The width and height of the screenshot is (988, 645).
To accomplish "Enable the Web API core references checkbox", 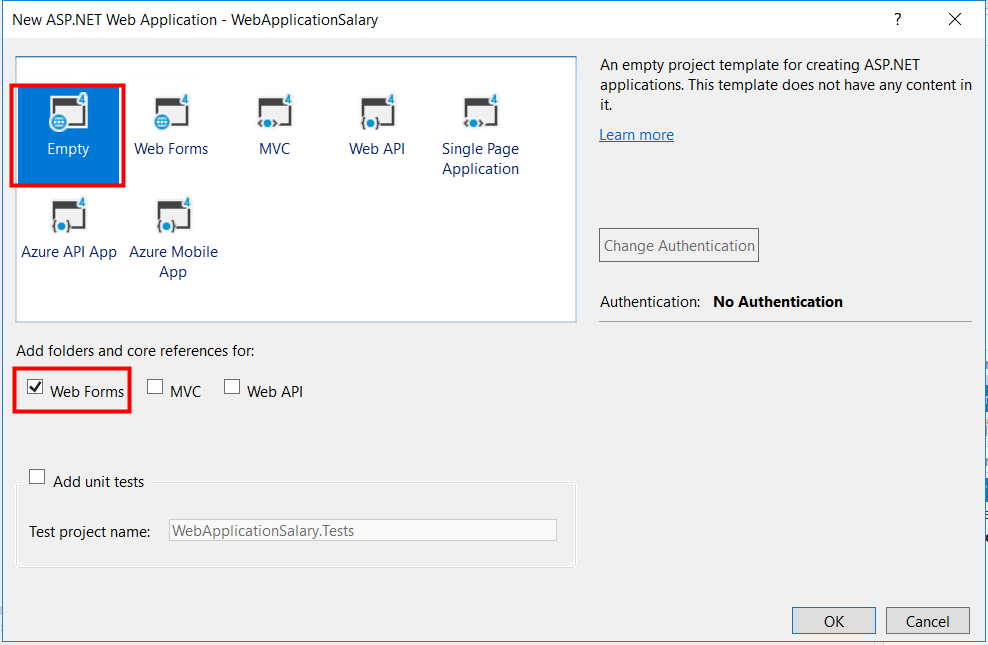I will coord(232,387).
